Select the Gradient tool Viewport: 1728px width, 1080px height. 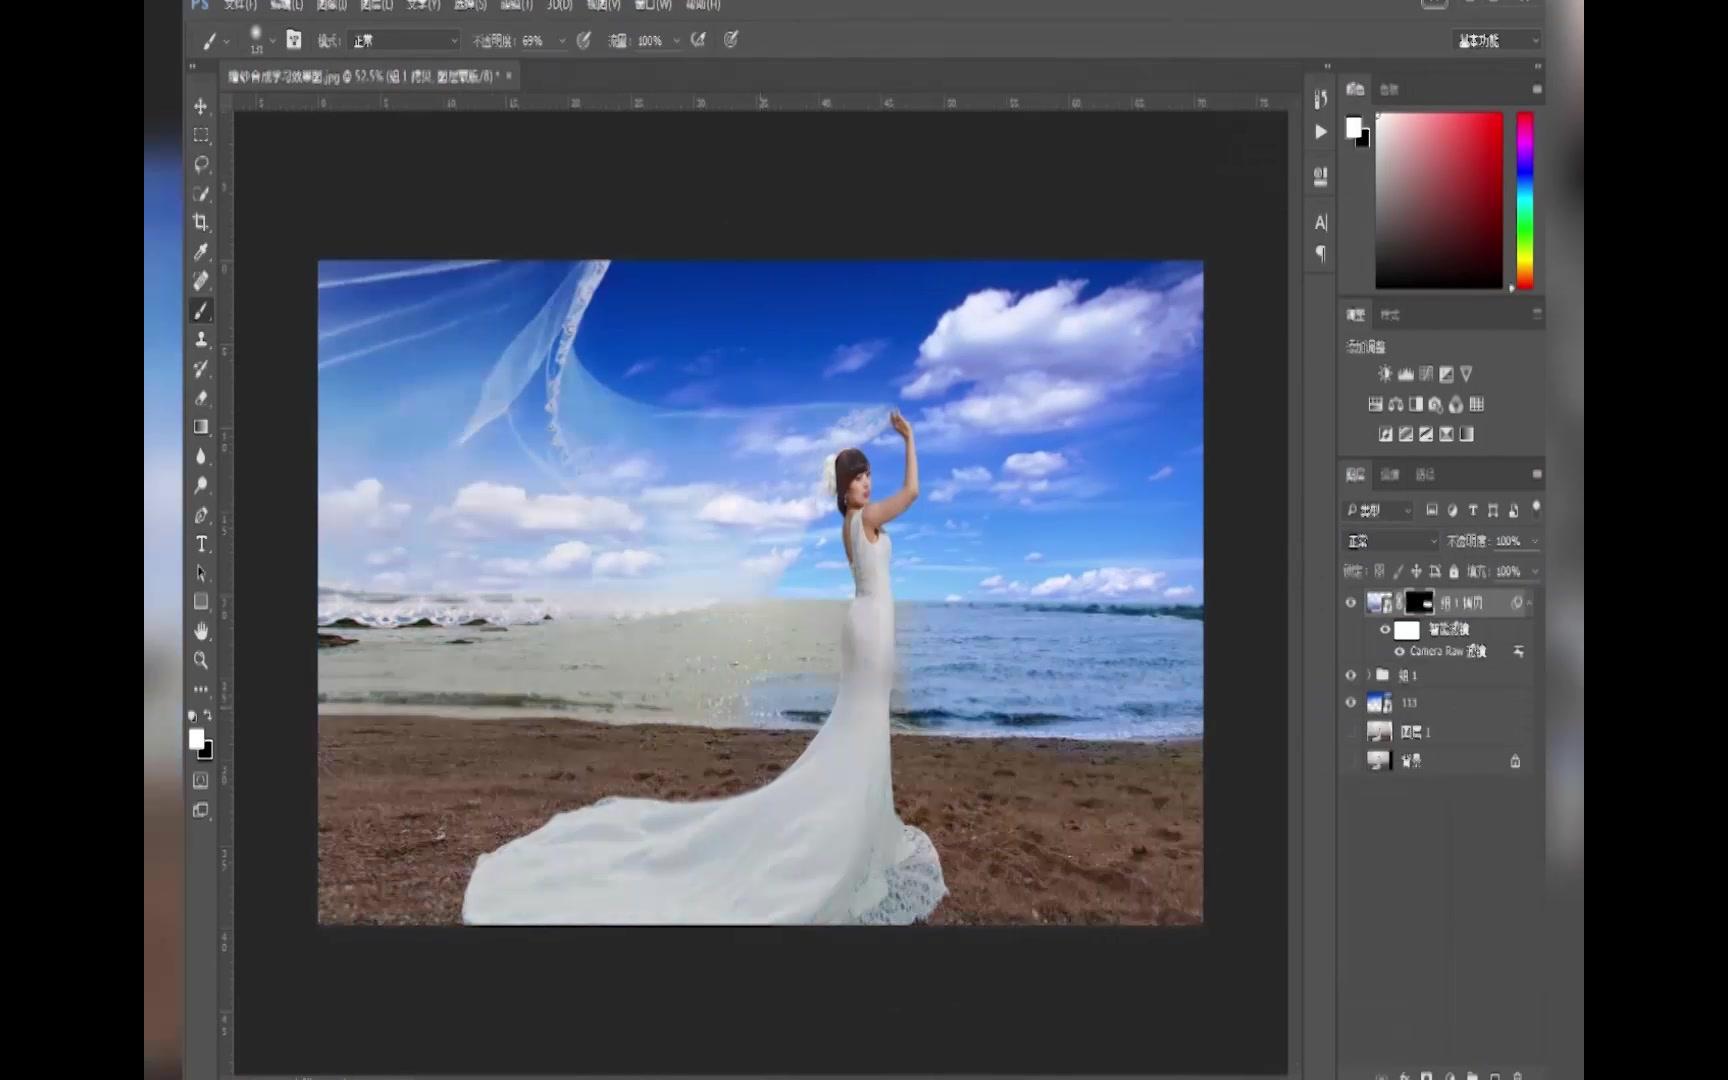tap(201, 427)
